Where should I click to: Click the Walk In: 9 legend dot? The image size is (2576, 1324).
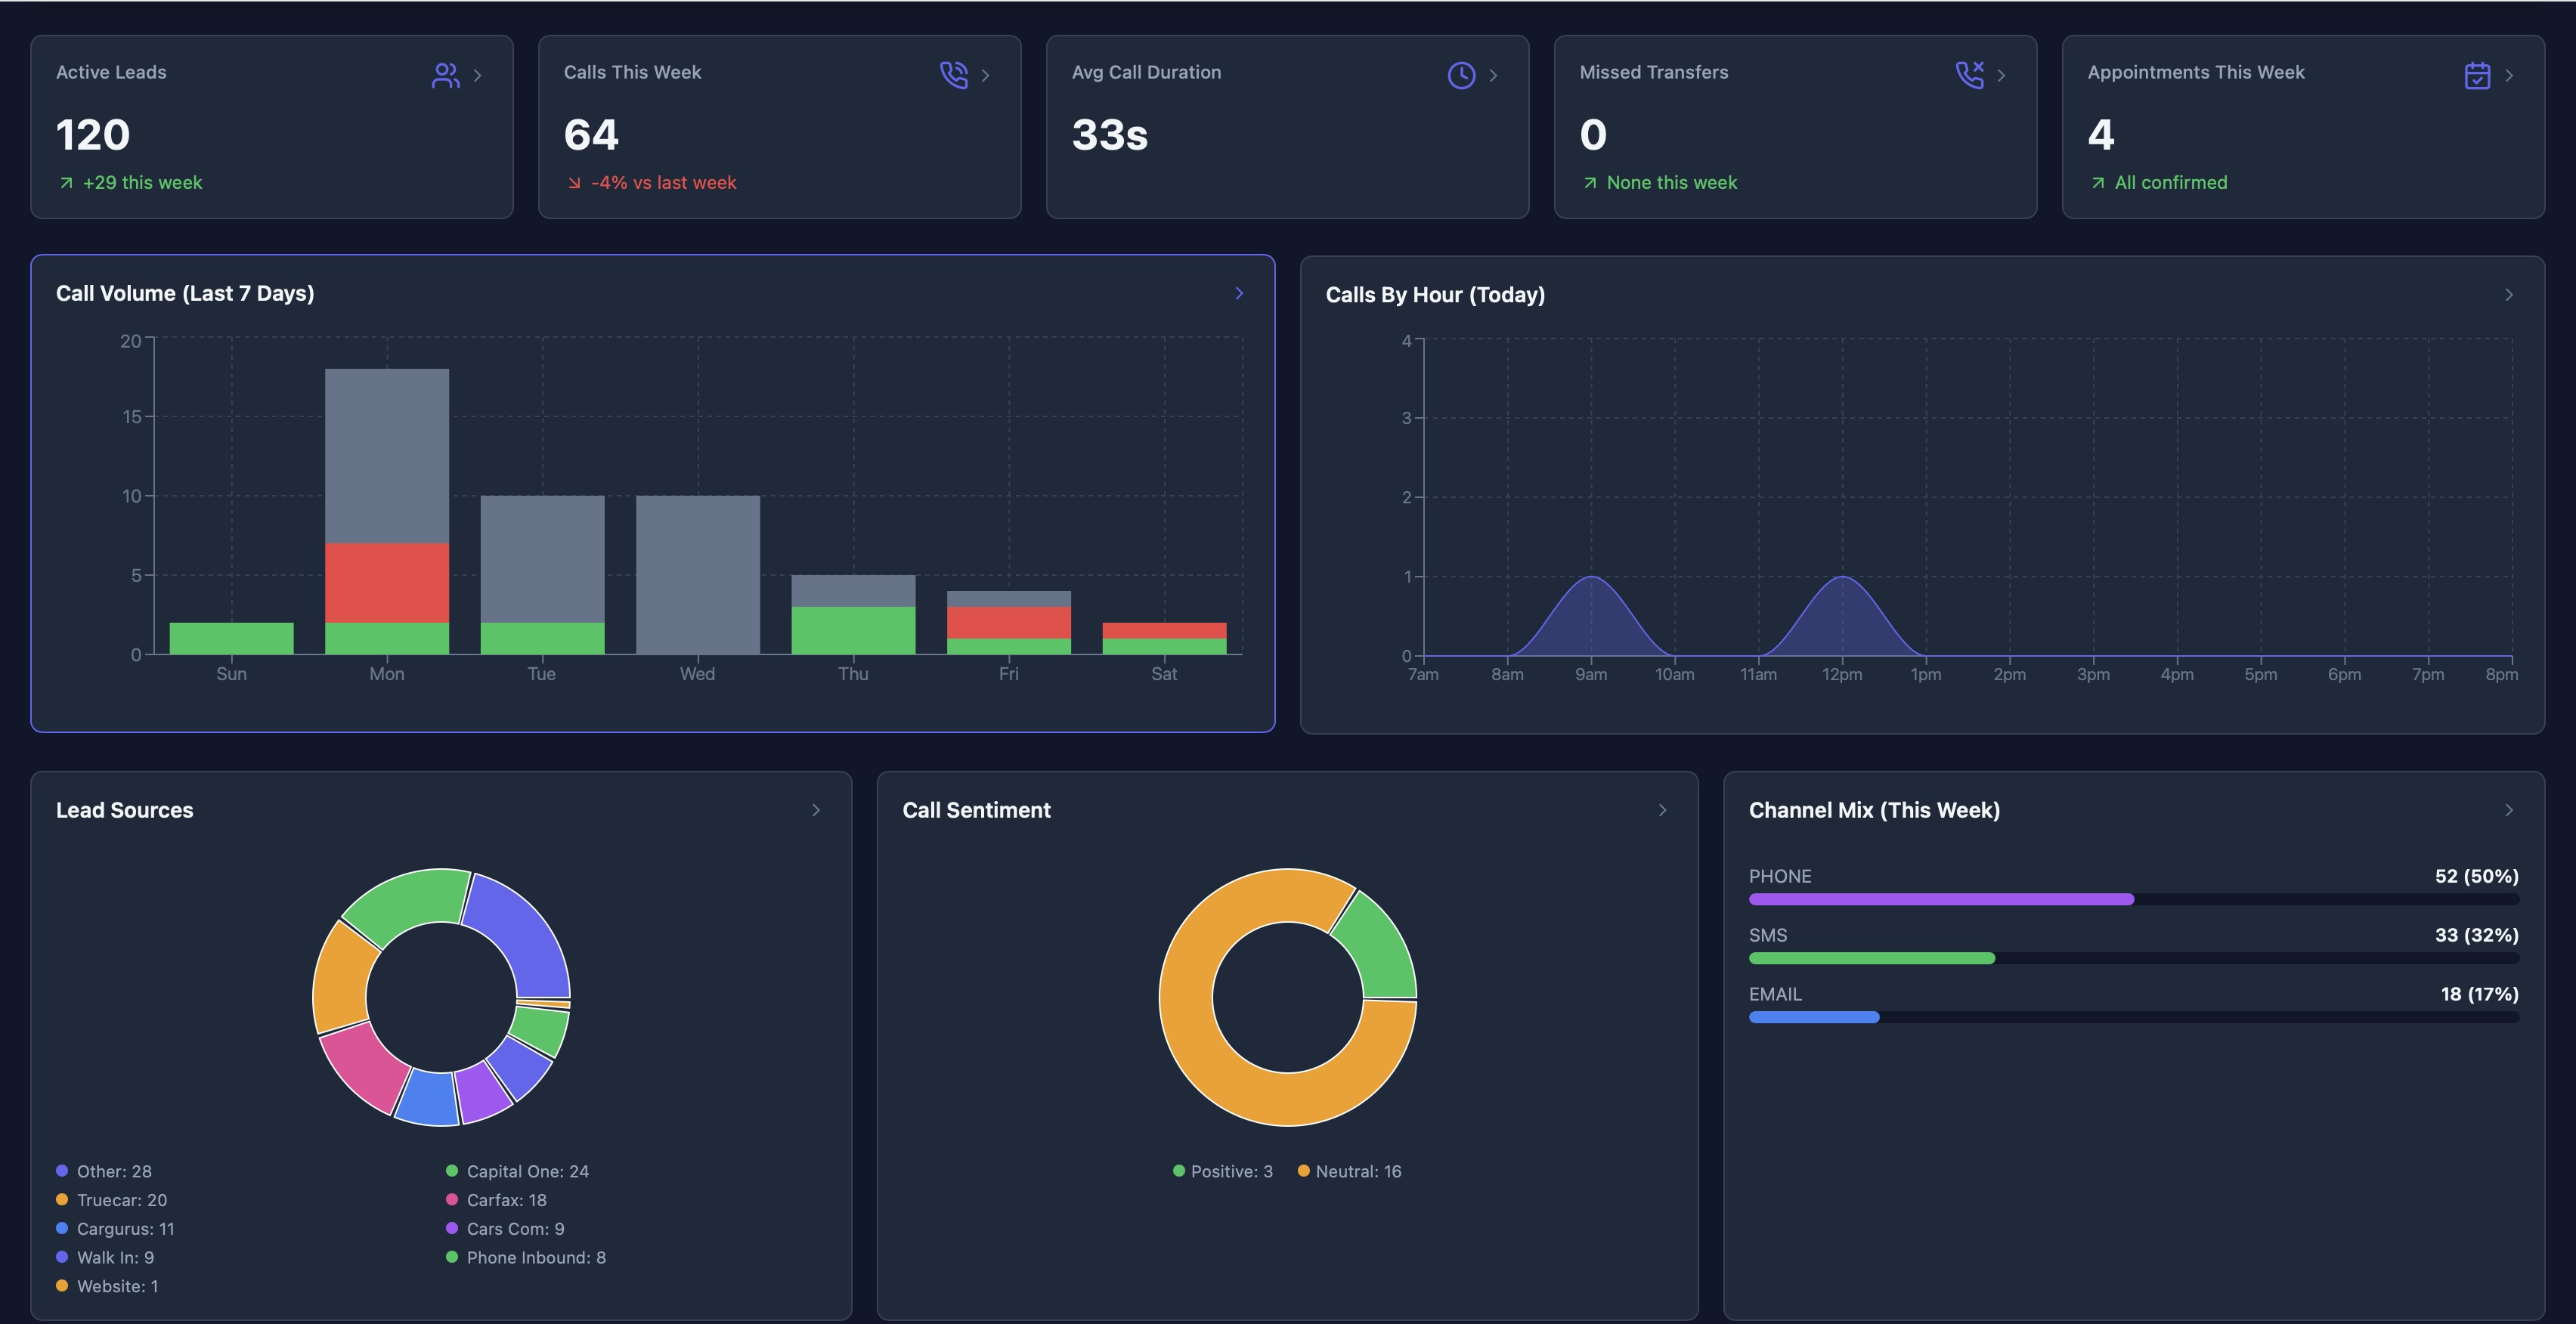[62, 1257]
